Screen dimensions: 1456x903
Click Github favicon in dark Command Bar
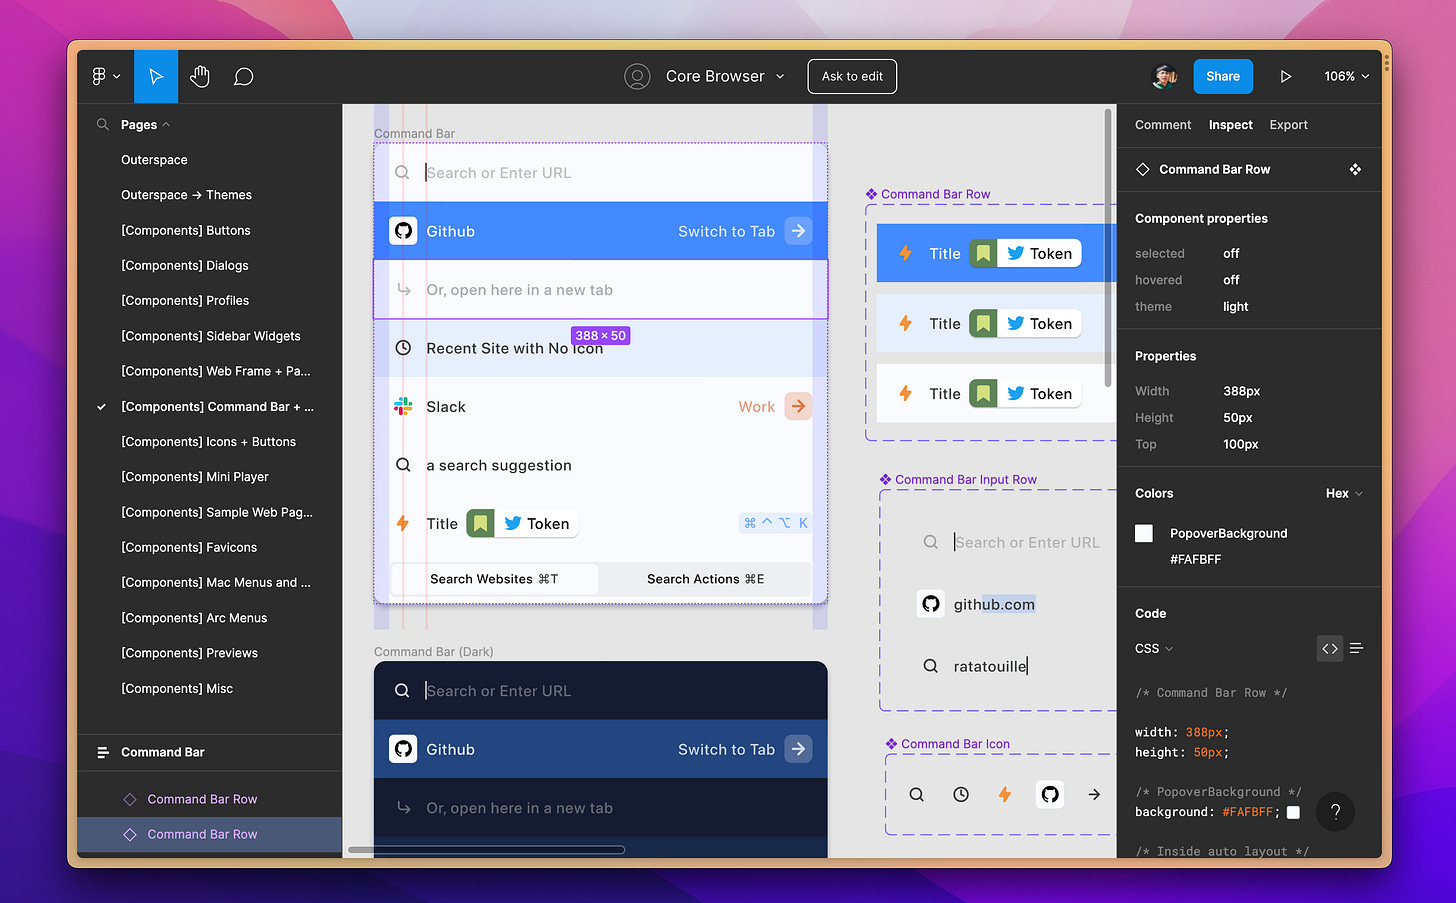coord(403,749)
